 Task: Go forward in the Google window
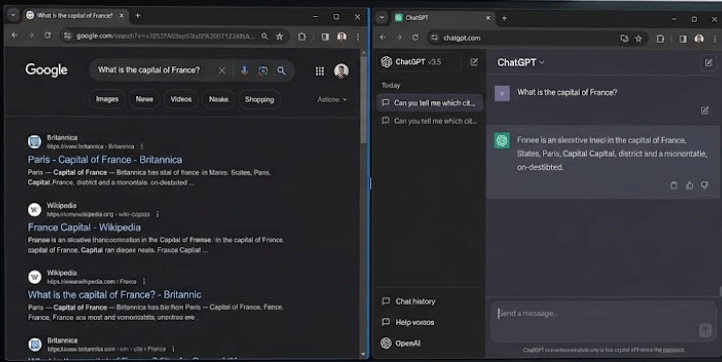[30, 35]
